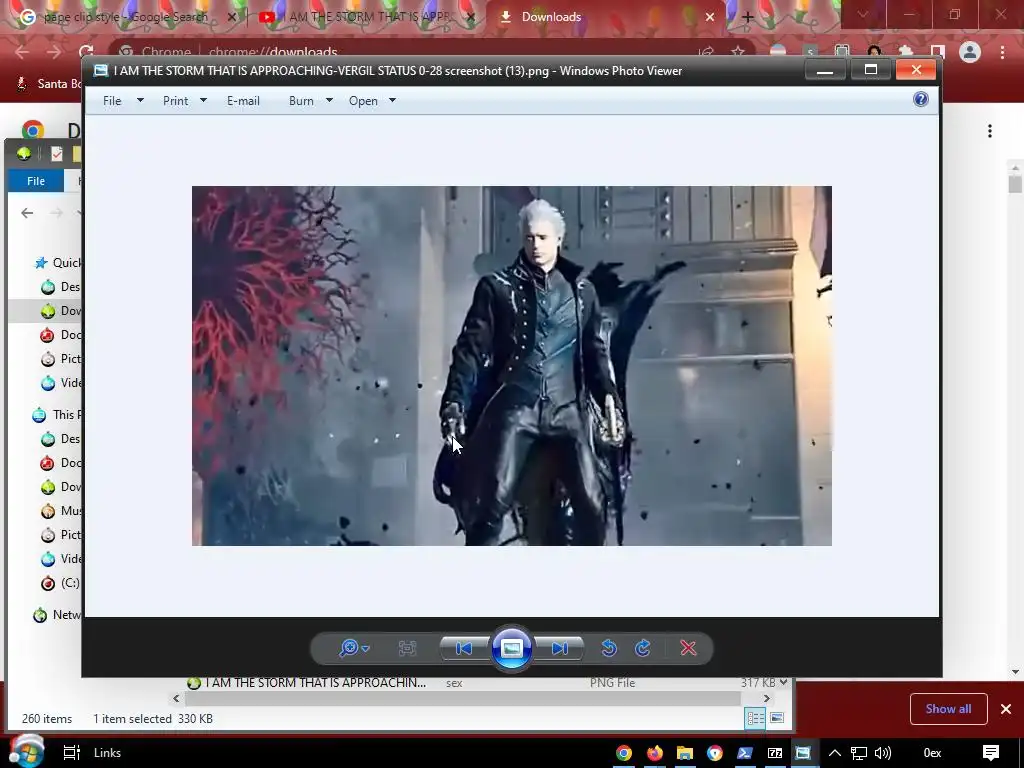Open the volume control in tray
Screen dimensions: 1024x768
pyautogui.click(x=882, y=753)
